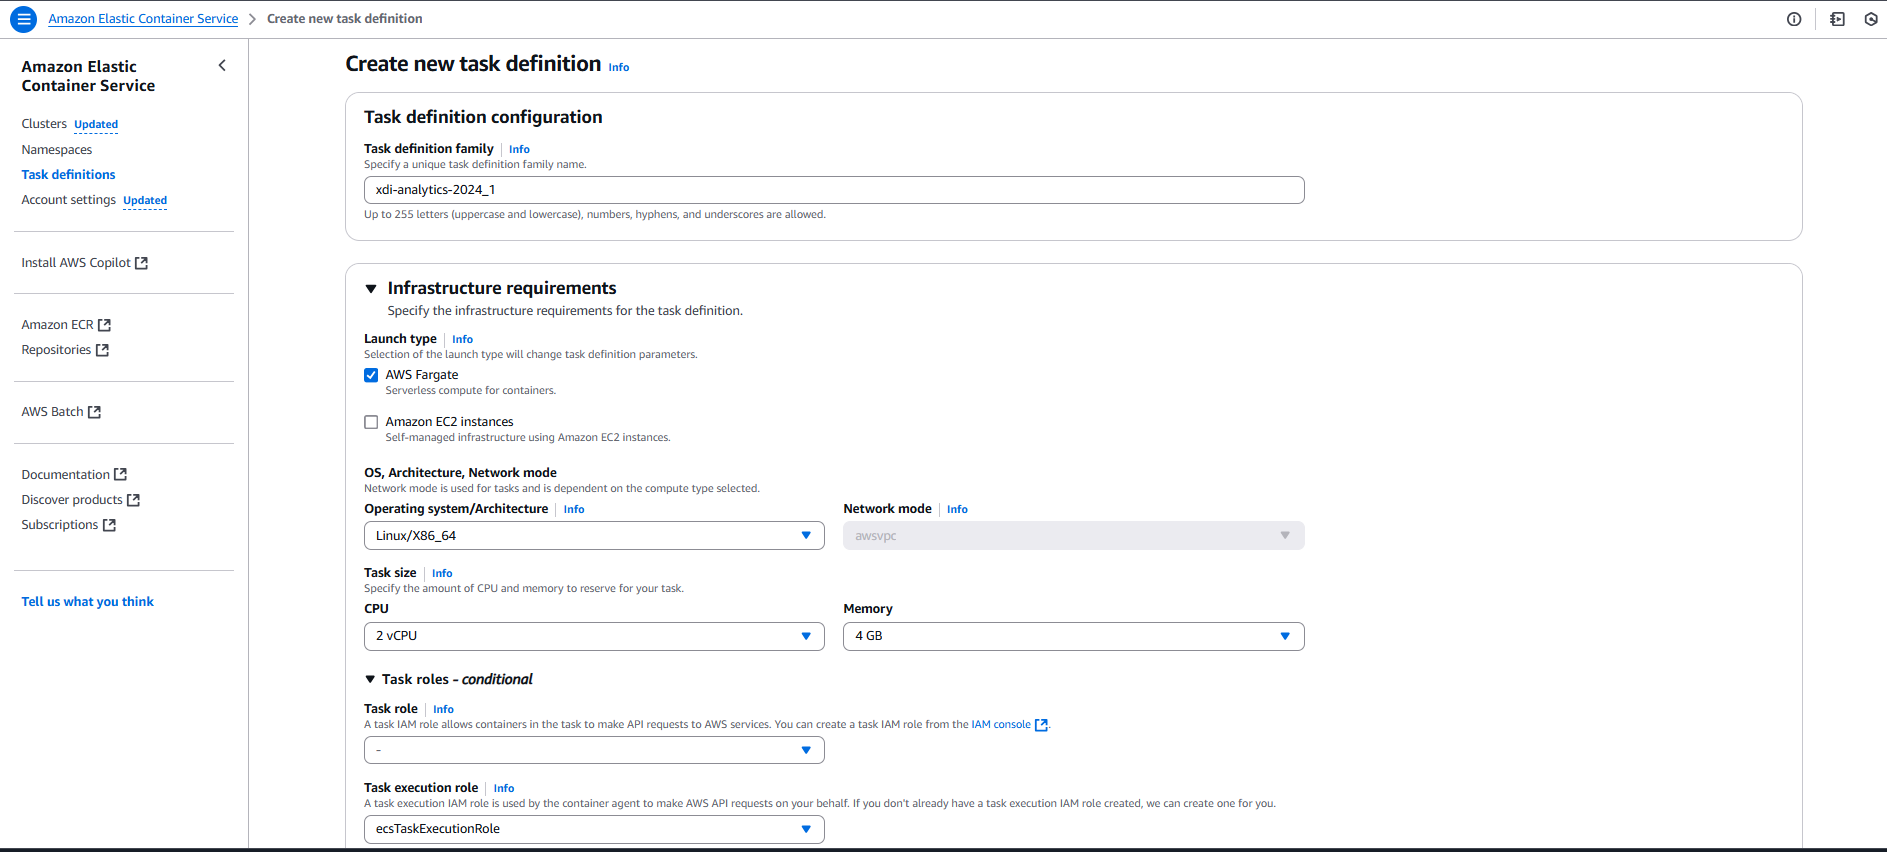
Task: Click external link icon beside Subscriptions
Action: point(110,525)
